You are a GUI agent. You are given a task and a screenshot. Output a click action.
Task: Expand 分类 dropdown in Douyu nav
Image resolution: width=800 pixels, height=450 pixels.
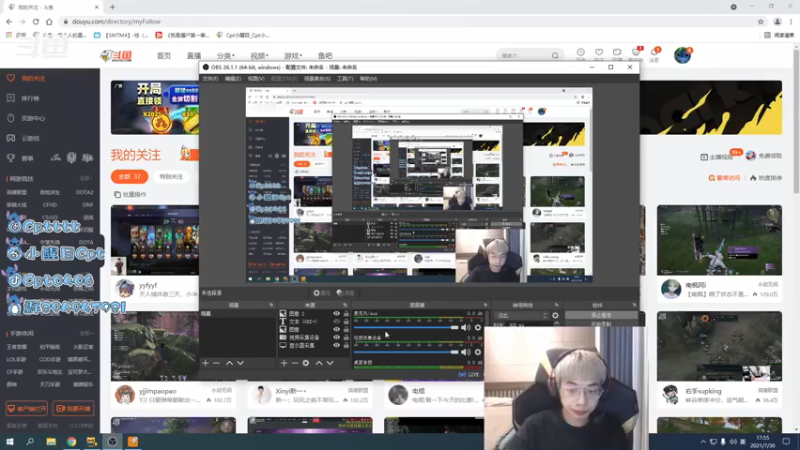pos(226,56)
